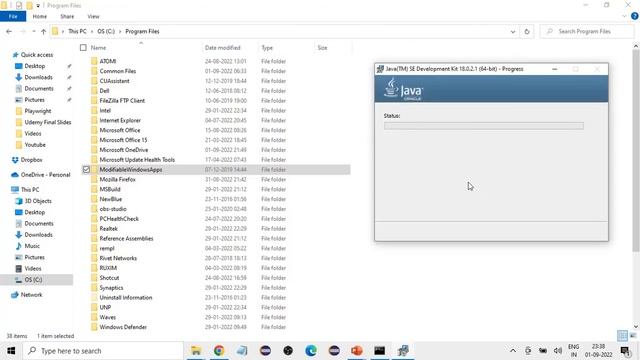Screen dimensions: 640x360
Task: Open Microsoft Edge from taskbar
Action: (311, 351)
